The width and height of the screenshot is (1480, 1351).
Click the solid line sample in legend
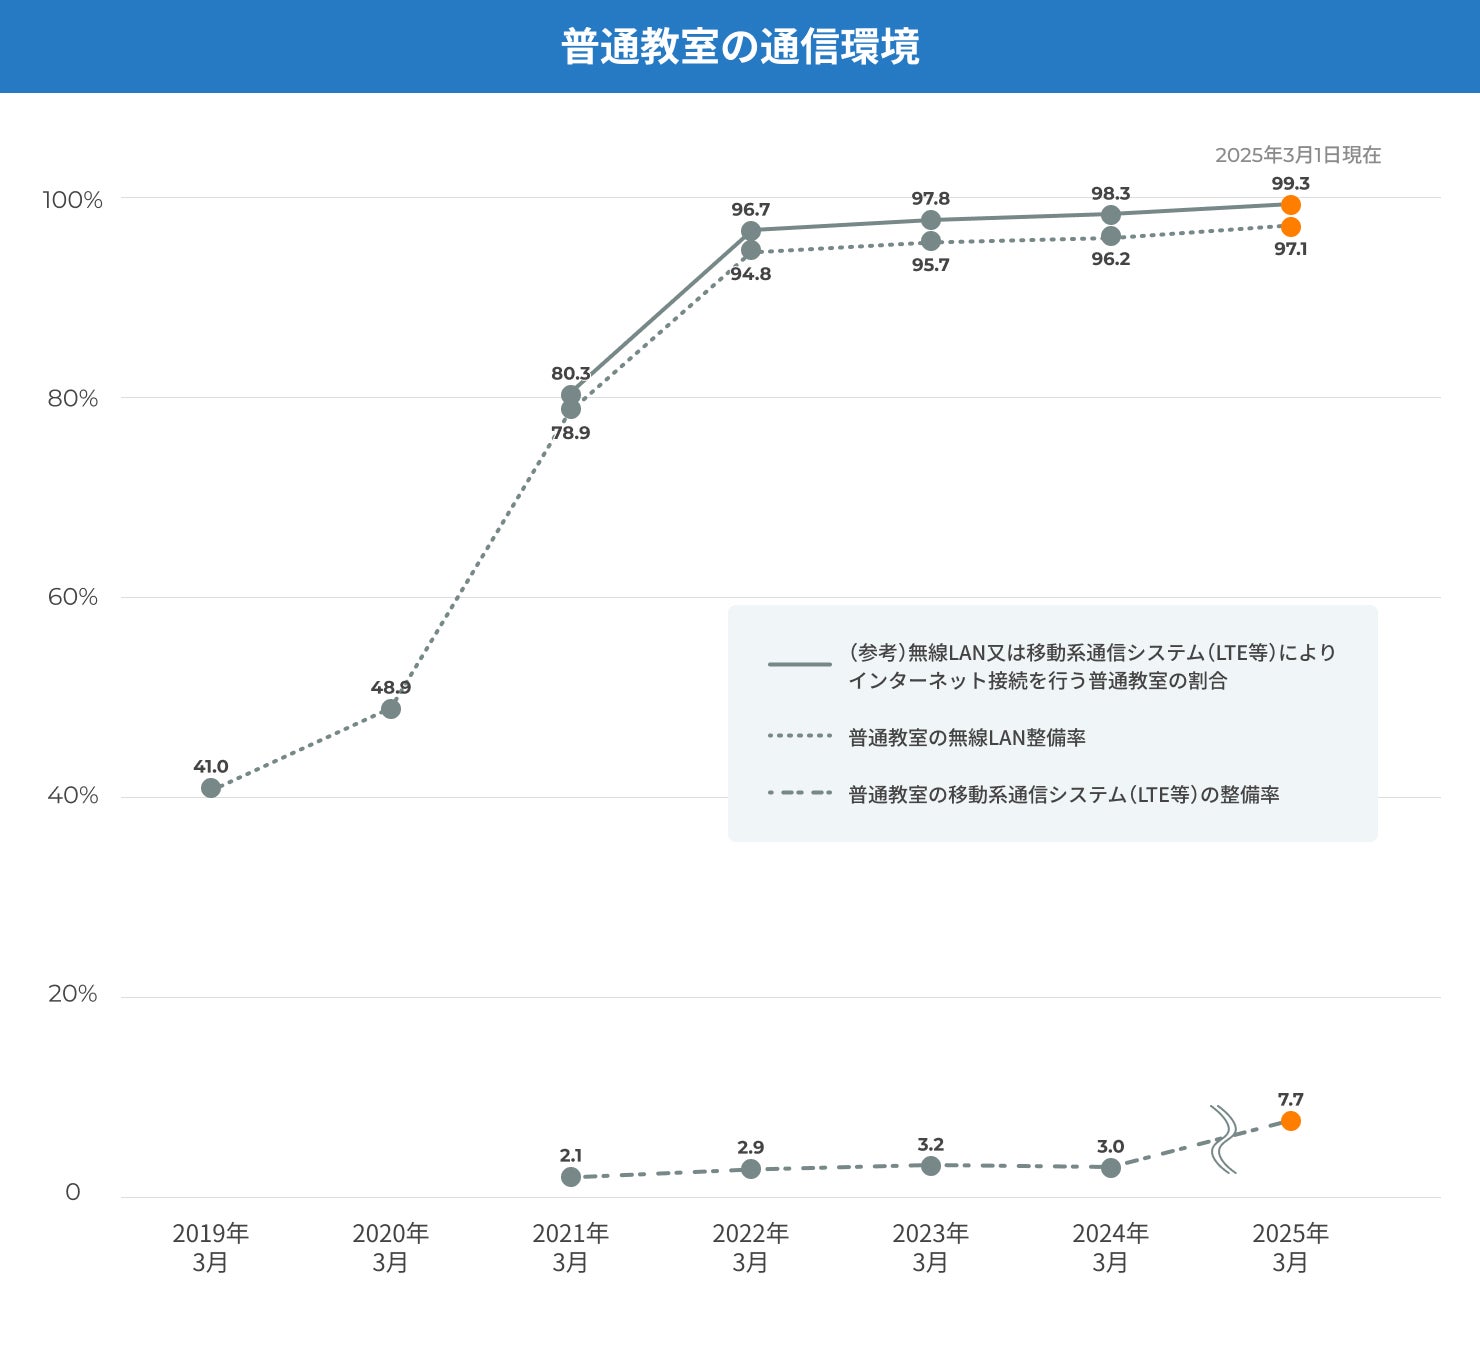pyautogui.click(x=799, y=664)
